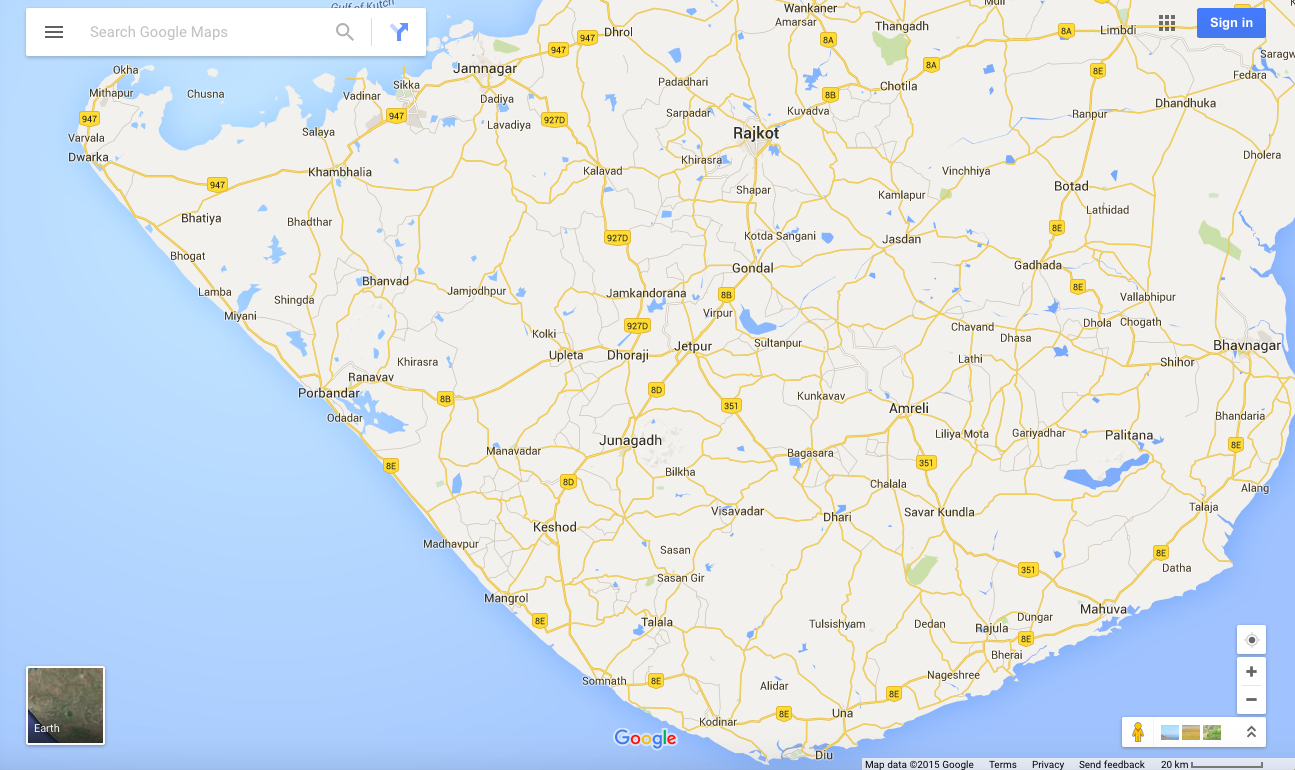This screenshot has width=1295, height=770.
Task: Open the Terms link
Action: pyautogui.click(x=1002, y=765)
